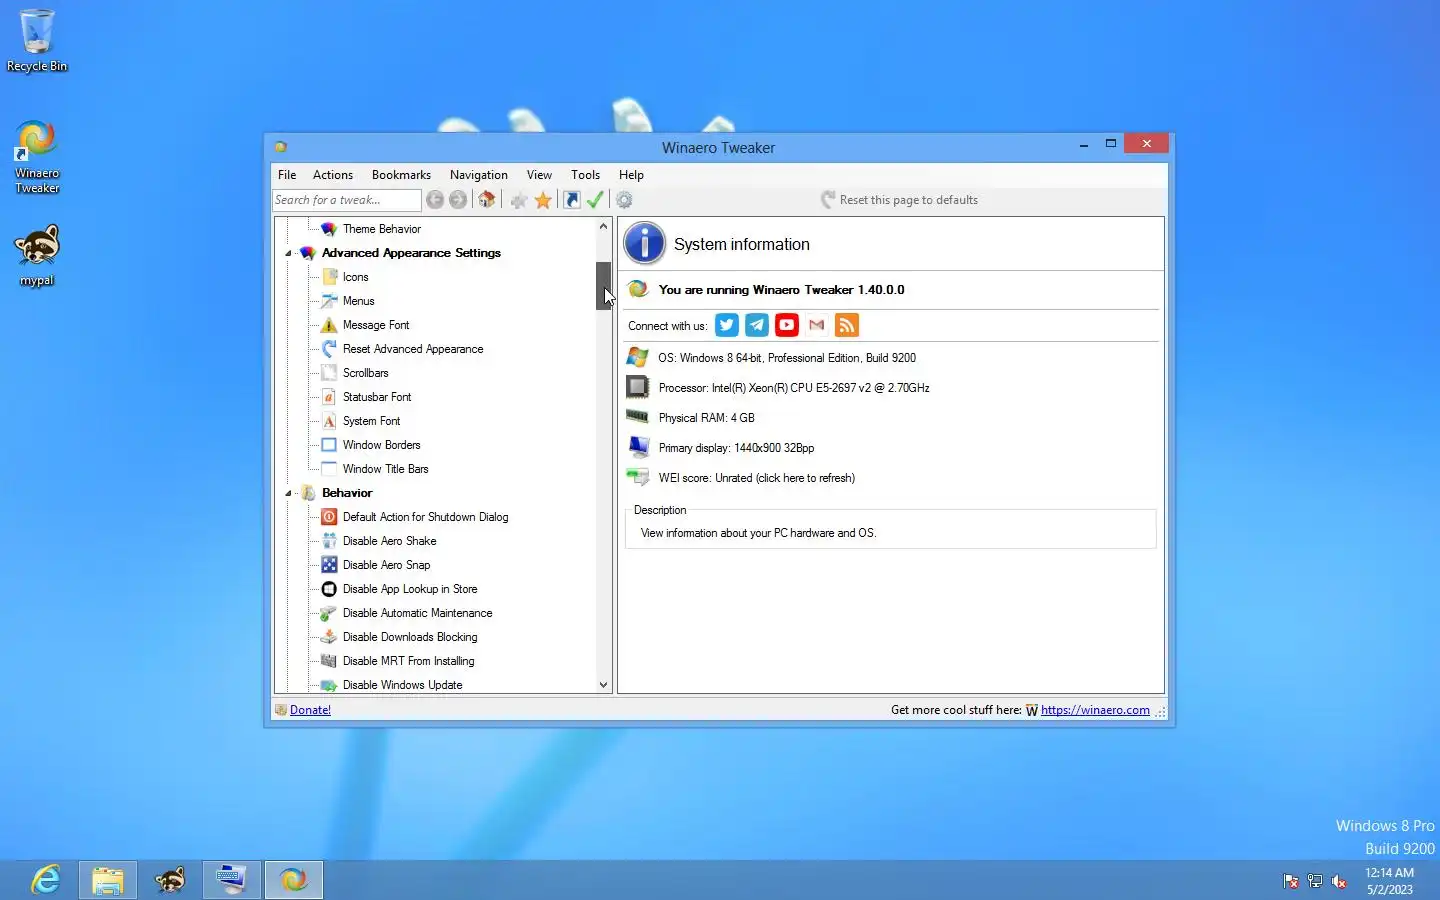Click the Back navigation arrow in toolbar

pyautogui.click(x=435, y=200)
